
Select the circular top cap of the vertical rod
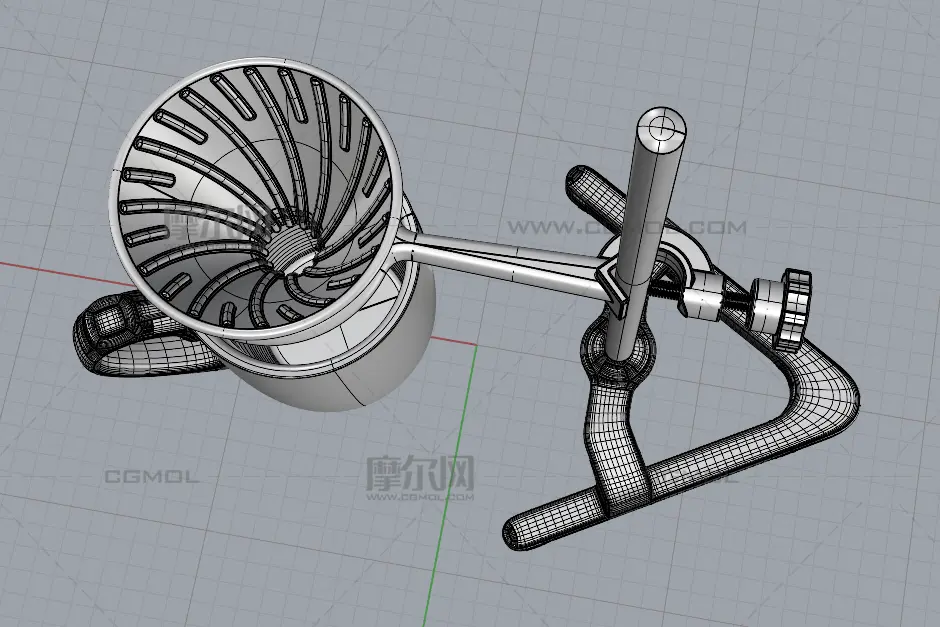pos(662,127)
